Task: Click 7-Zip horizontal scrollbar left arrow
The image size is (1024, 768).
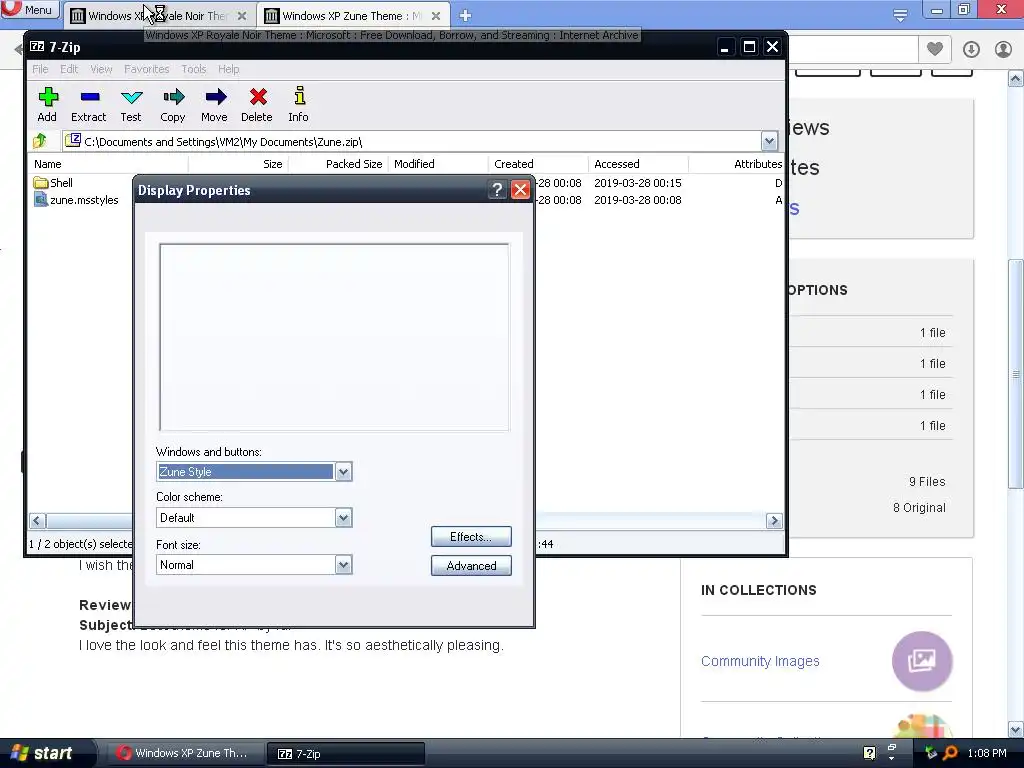Action: pyautogui.click(x=37, y=520)
